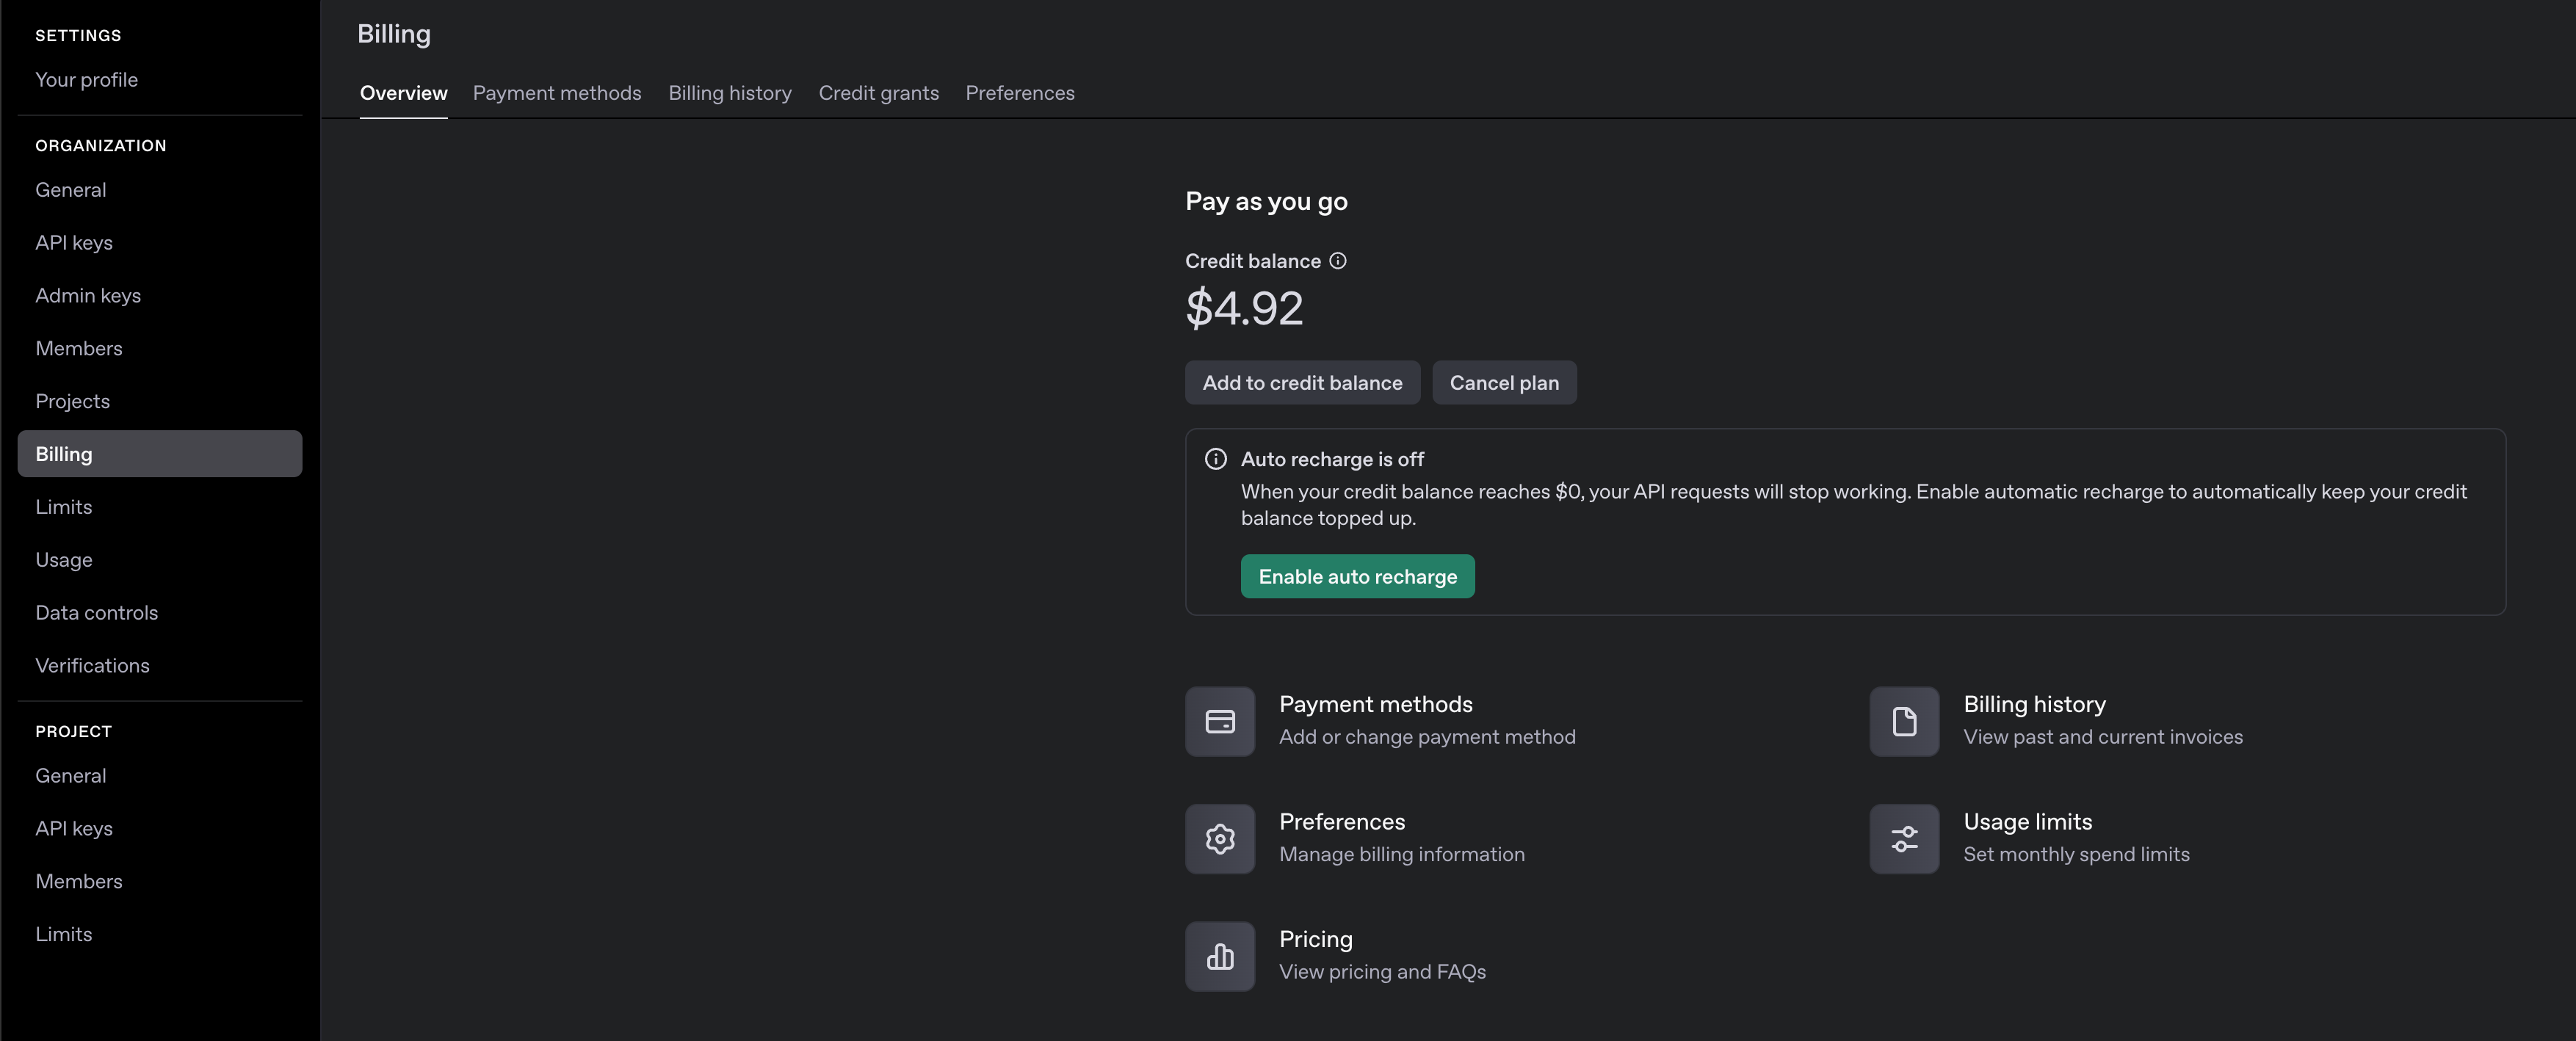Go to the Credit grants tab
Image resolution: width=2576 pixels, height=1041 pixels.
(878, 93)
